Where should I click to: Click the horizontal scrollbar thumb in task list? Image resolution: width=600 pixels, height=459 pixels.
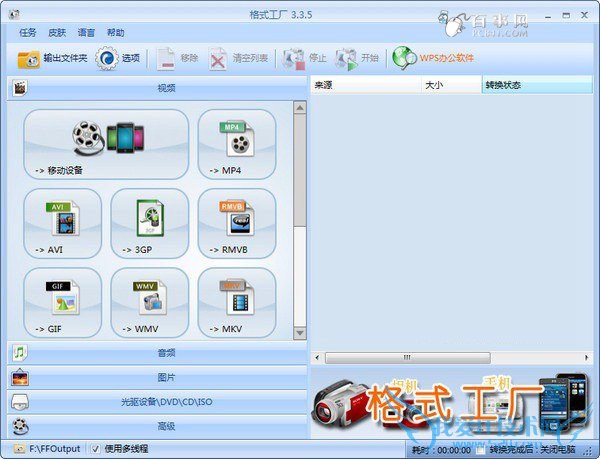coord(408,358)
